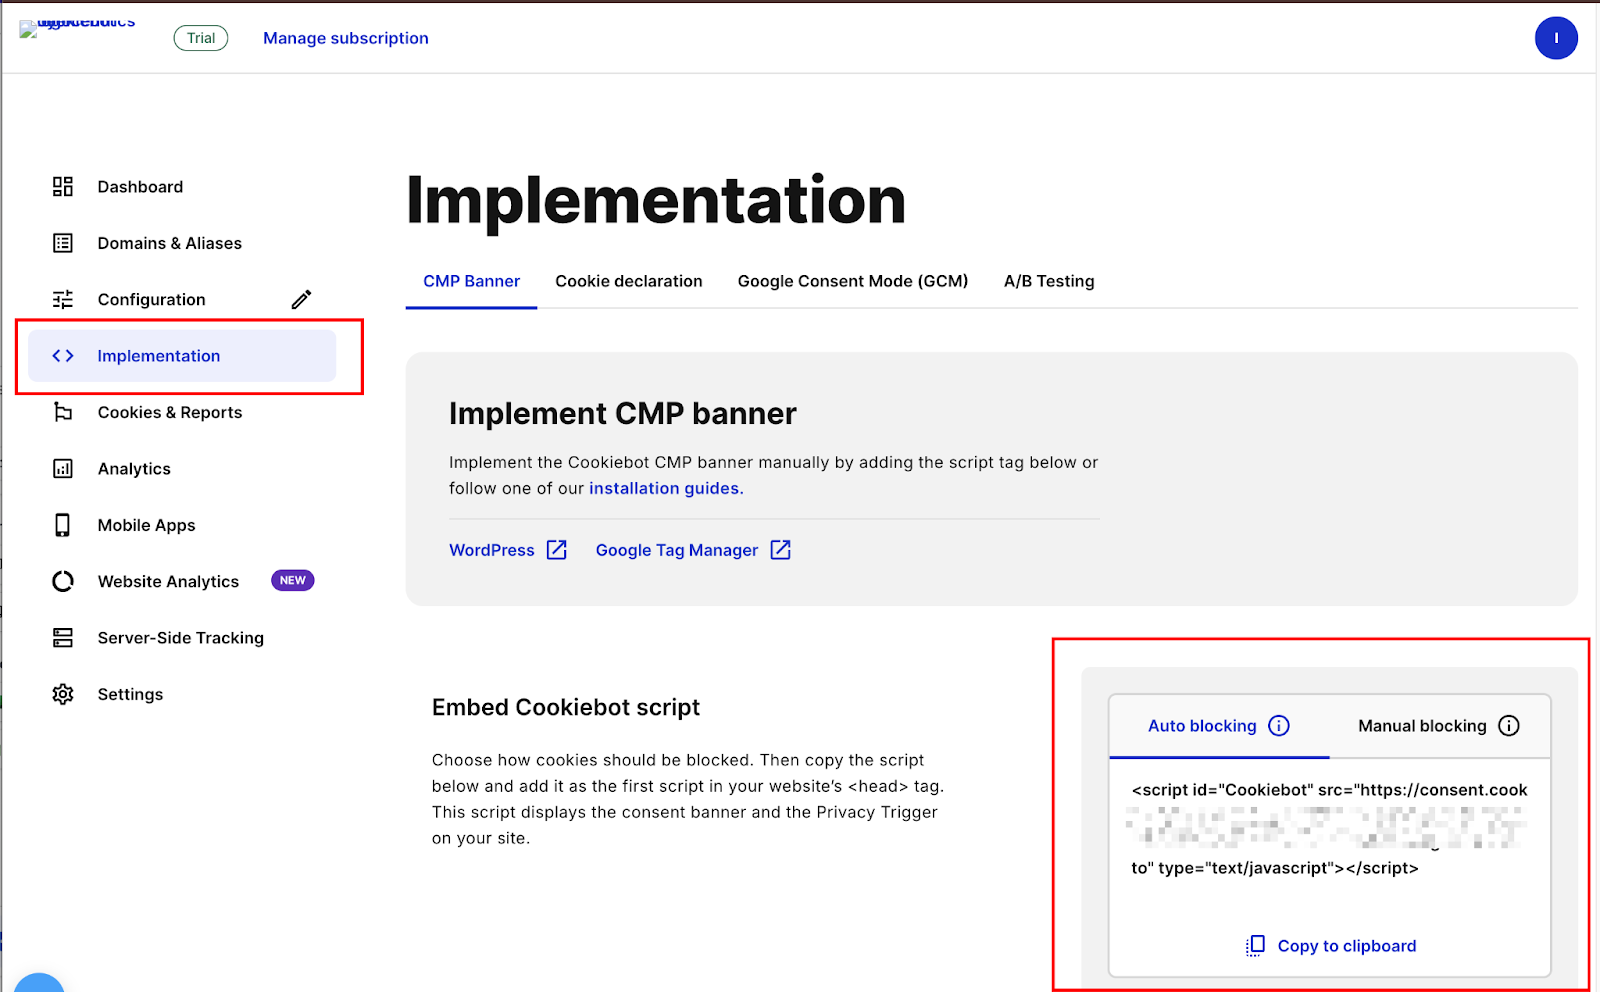
Task: Open the installation guides link
Action: pos(666,488)
